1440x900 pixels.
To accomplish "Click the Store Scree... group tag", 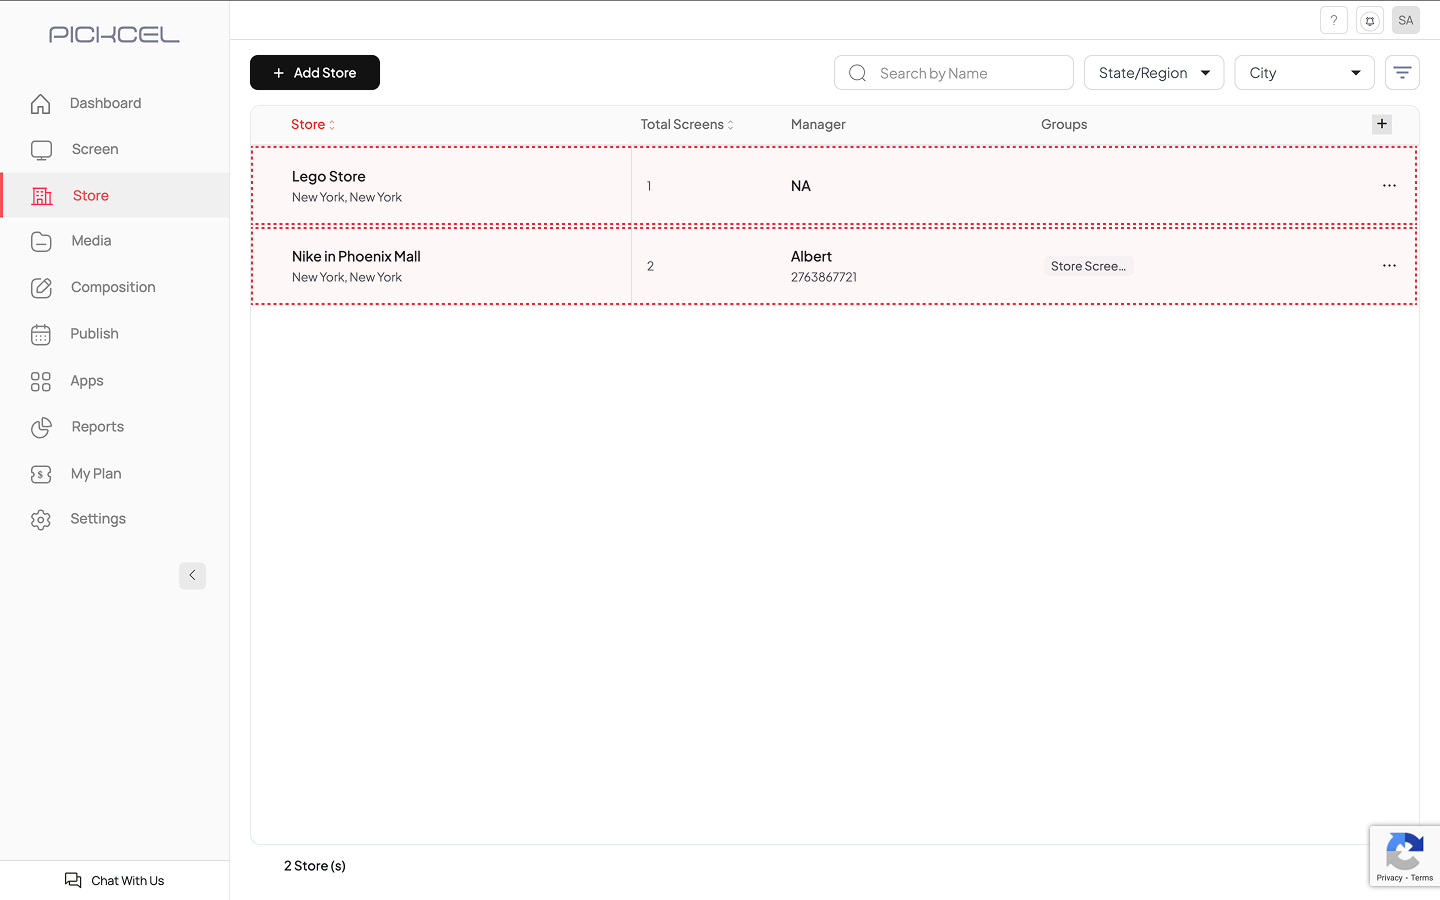I will point(1088,266).
